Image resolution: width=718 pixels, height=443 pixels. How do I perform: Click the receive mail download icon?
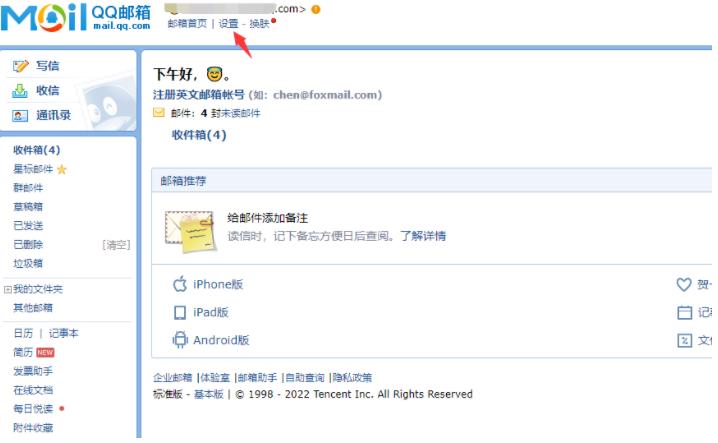20,91
